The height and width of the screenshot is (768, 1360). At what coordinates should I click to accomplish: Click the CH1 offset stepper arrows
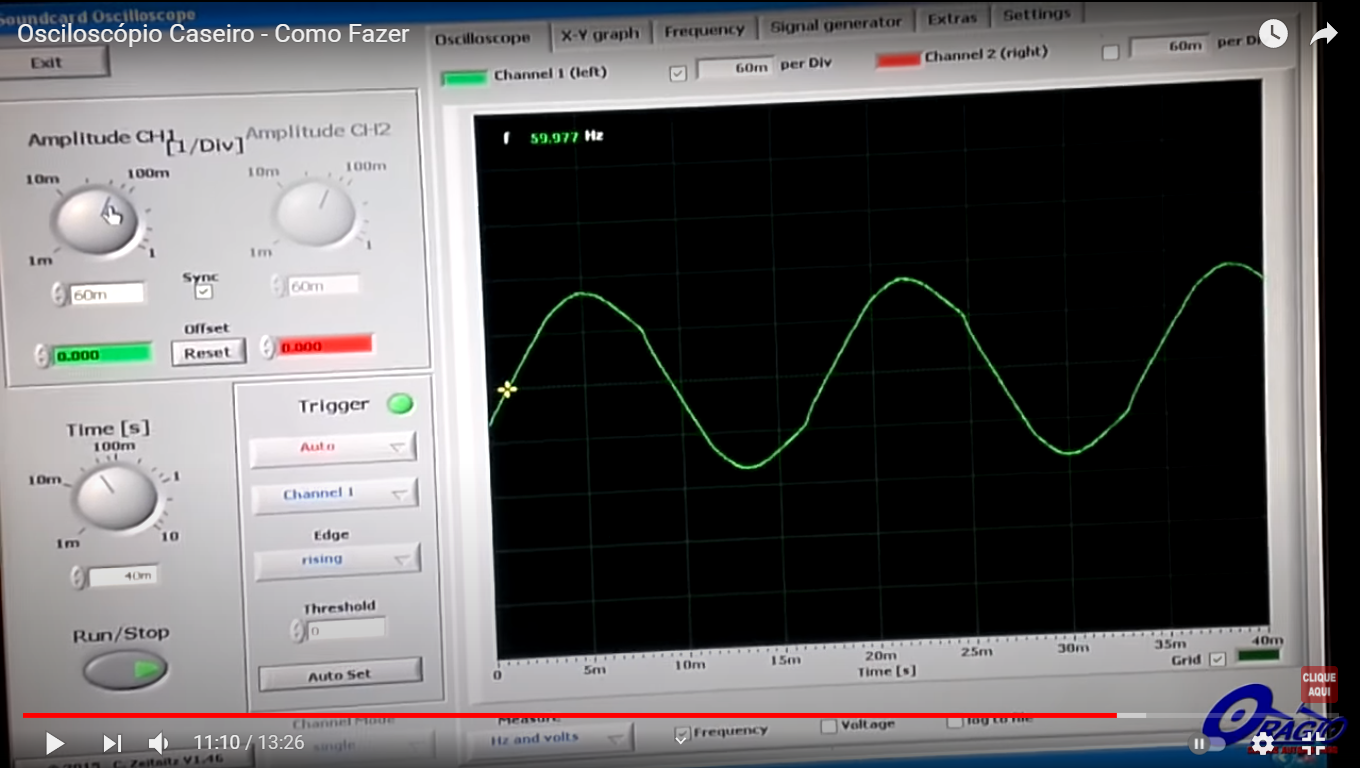point(41,356)
